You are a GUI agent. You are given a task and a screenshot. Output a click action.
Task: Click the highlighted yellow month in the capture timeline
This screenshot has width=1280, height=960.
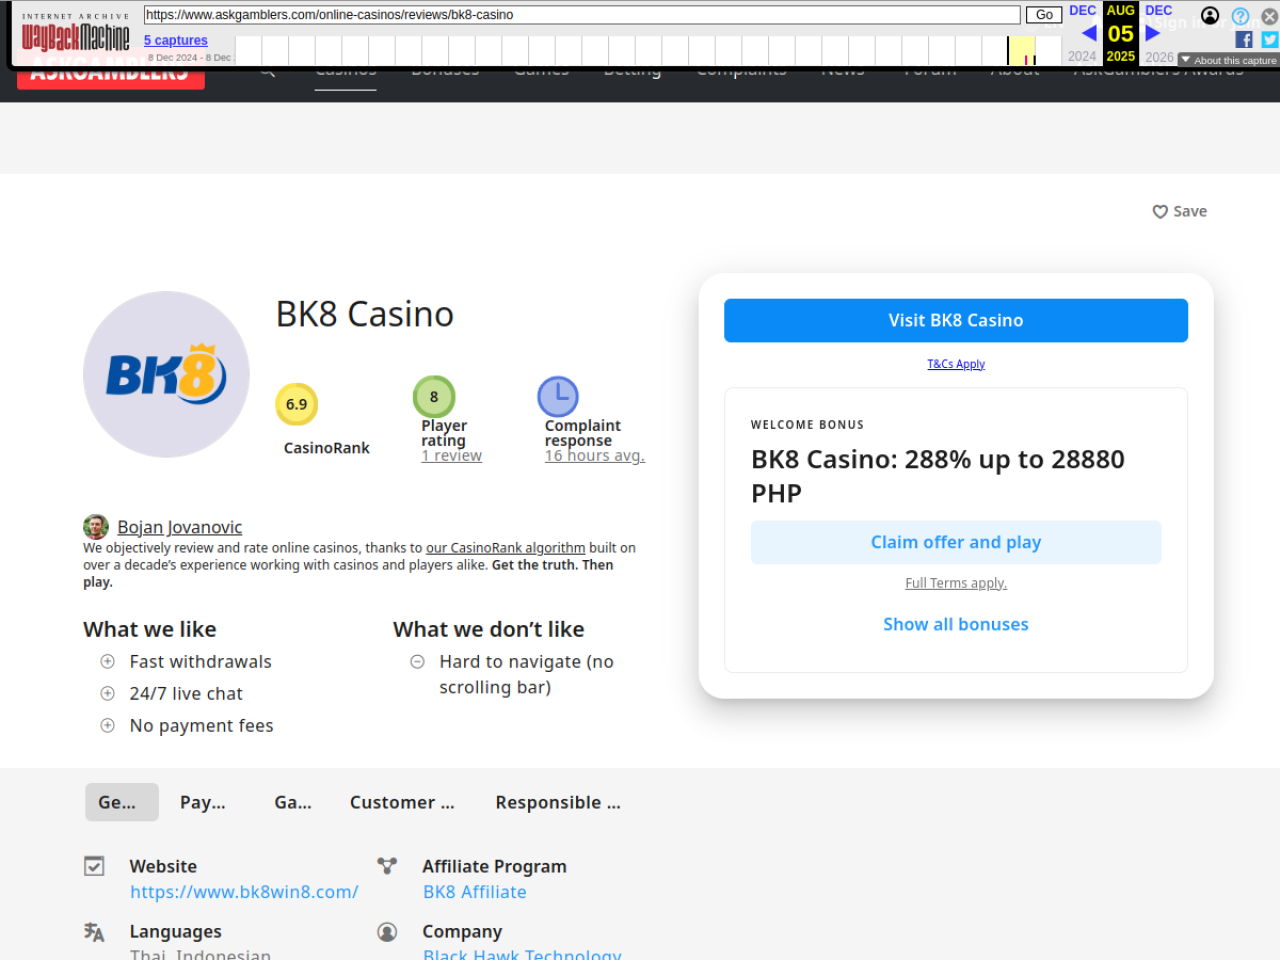(x=1021, y=50)
